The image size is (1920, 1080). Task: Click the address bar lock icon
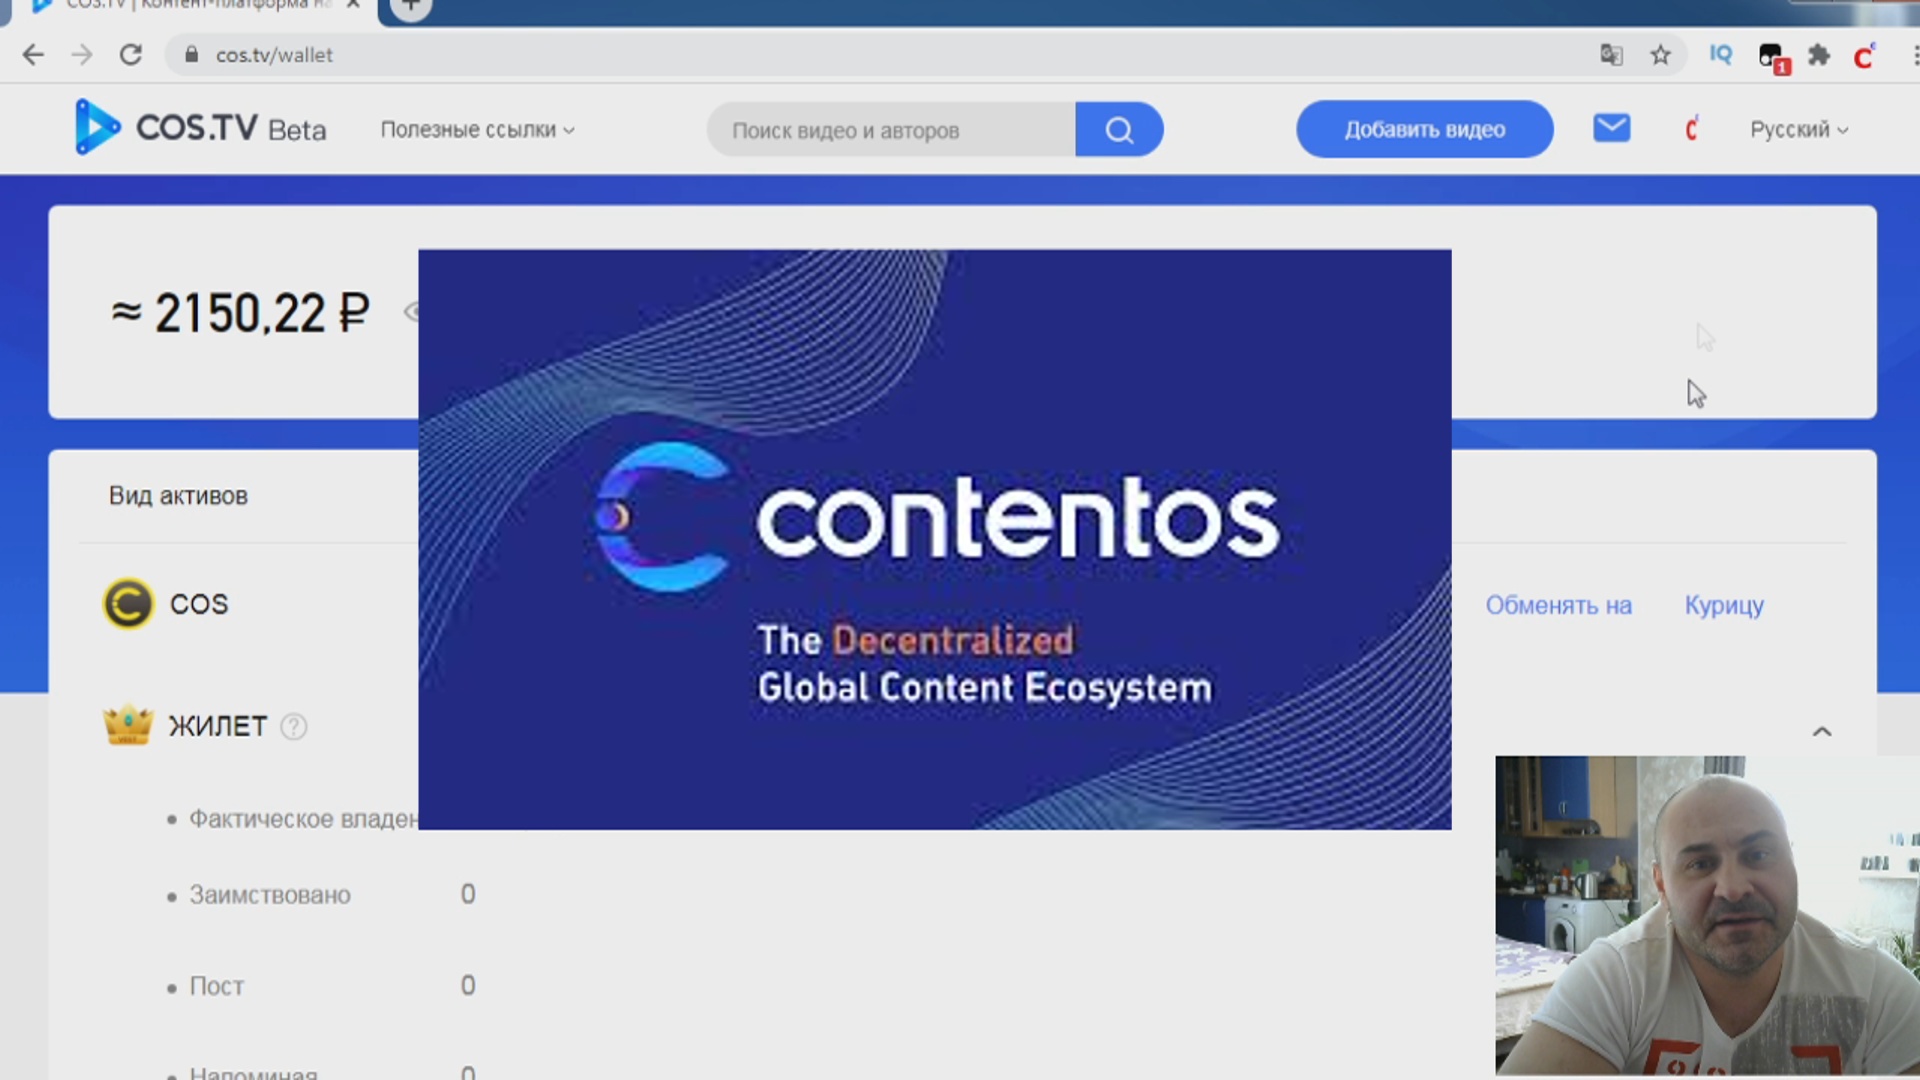coord(192,55)
